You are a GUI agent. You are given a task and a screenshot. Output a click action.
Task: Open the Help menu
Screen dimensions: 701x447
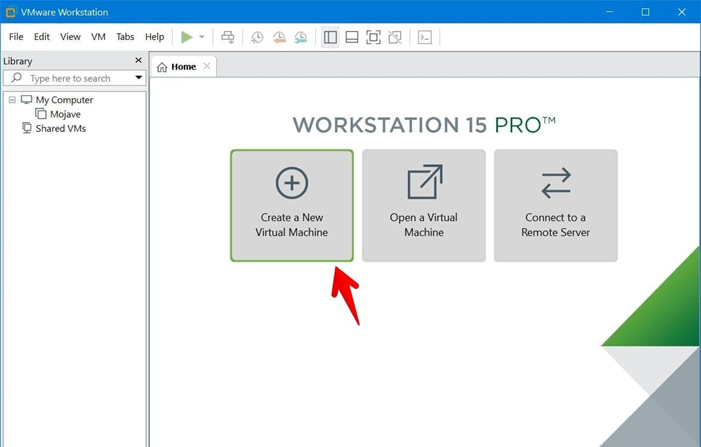155,37
